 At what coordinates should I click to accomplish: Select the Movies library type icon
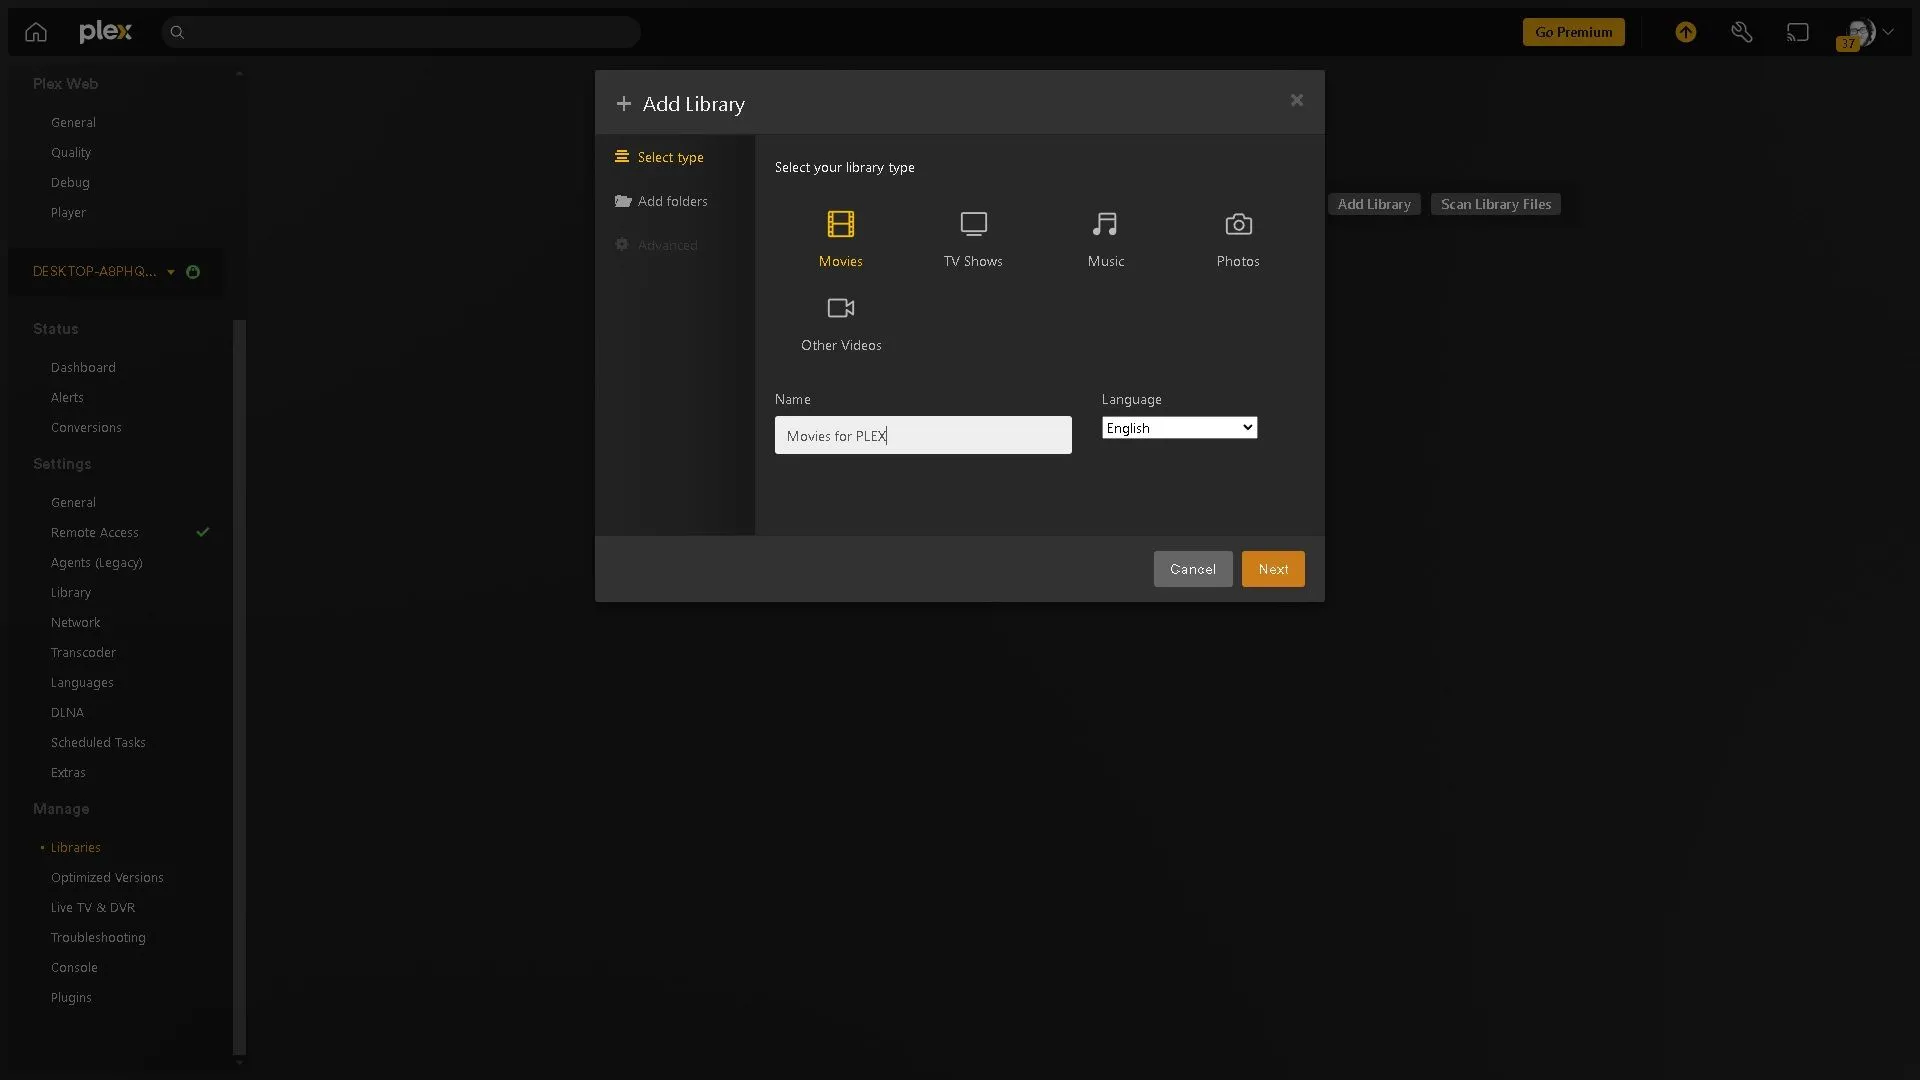pos(840,224)
